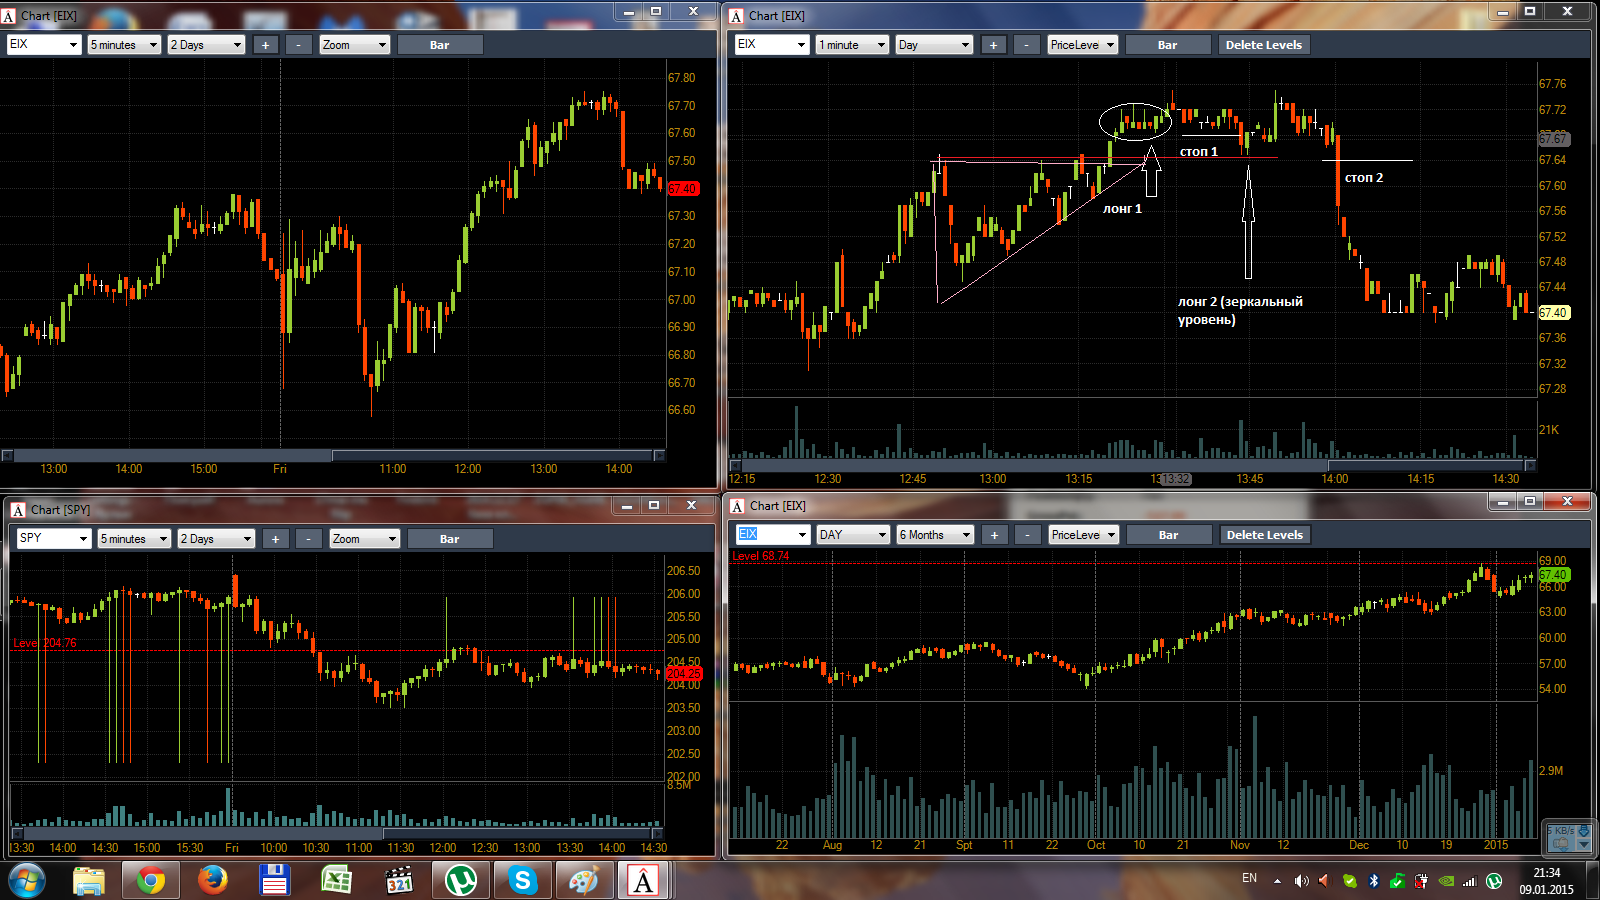
Task: Click Delete Levels in EIX daily chart
Action: coord(1265,535)
